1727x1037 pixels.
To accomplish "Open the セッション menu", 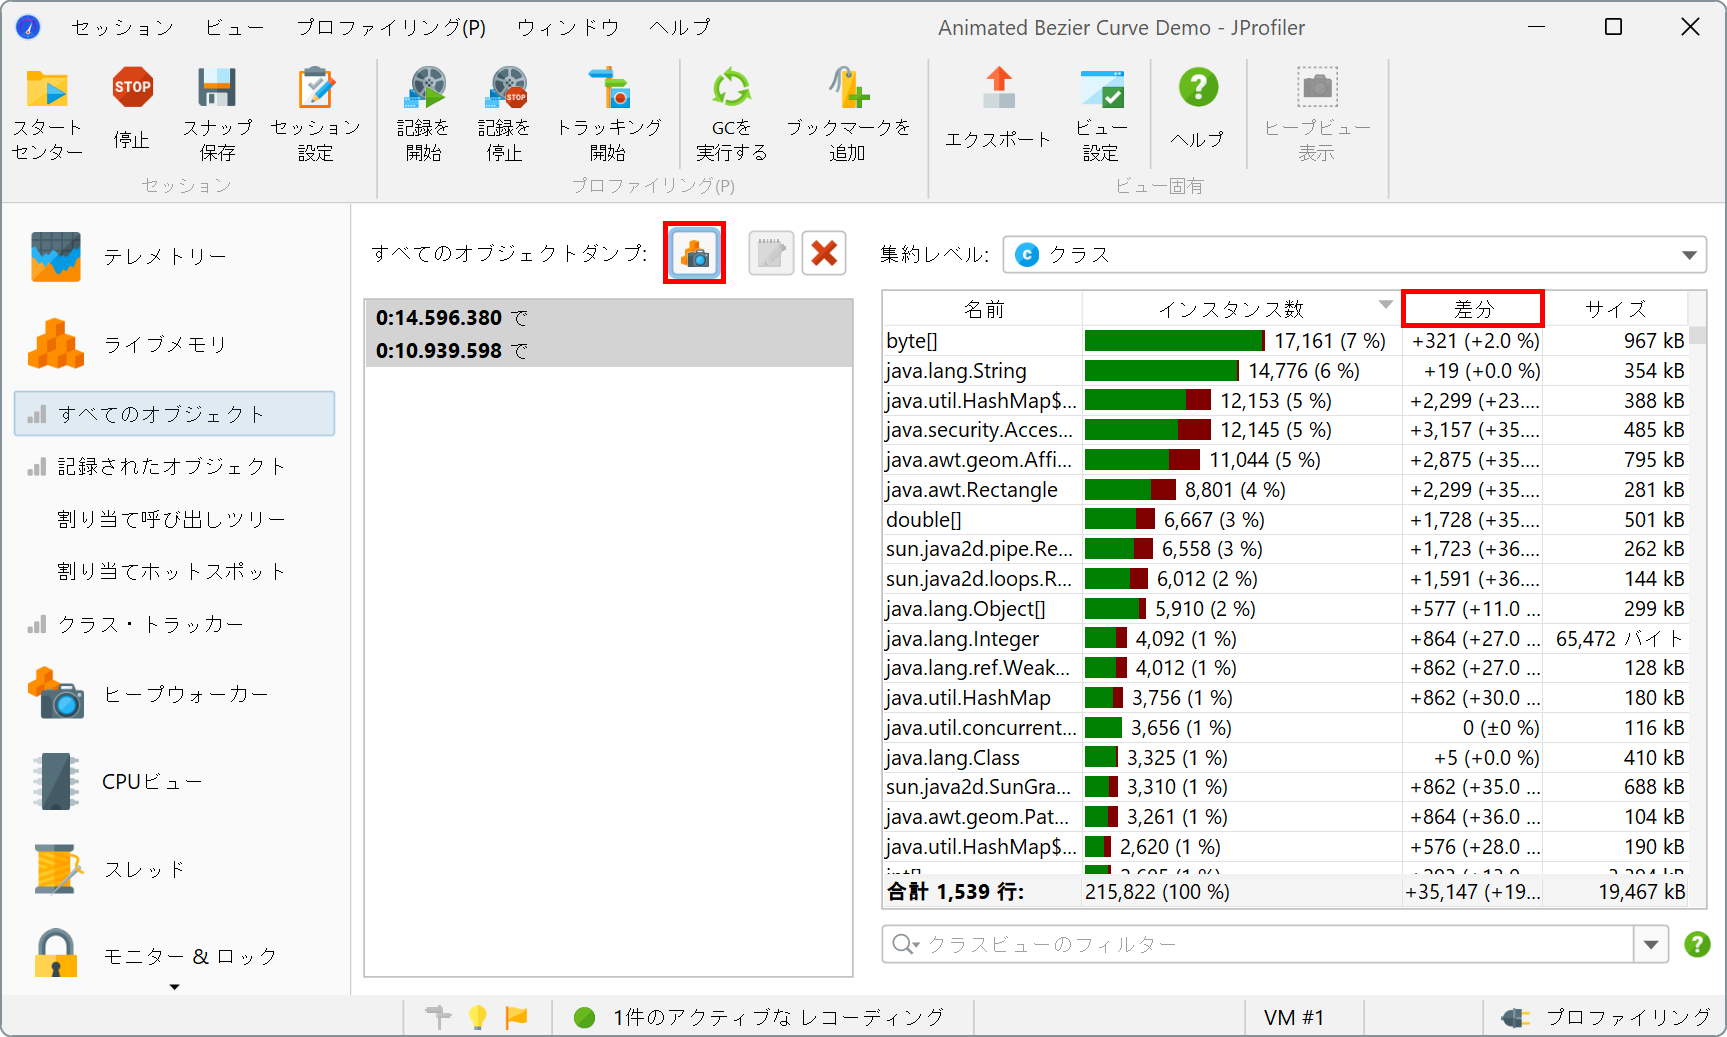I will (x=123, y=28).
